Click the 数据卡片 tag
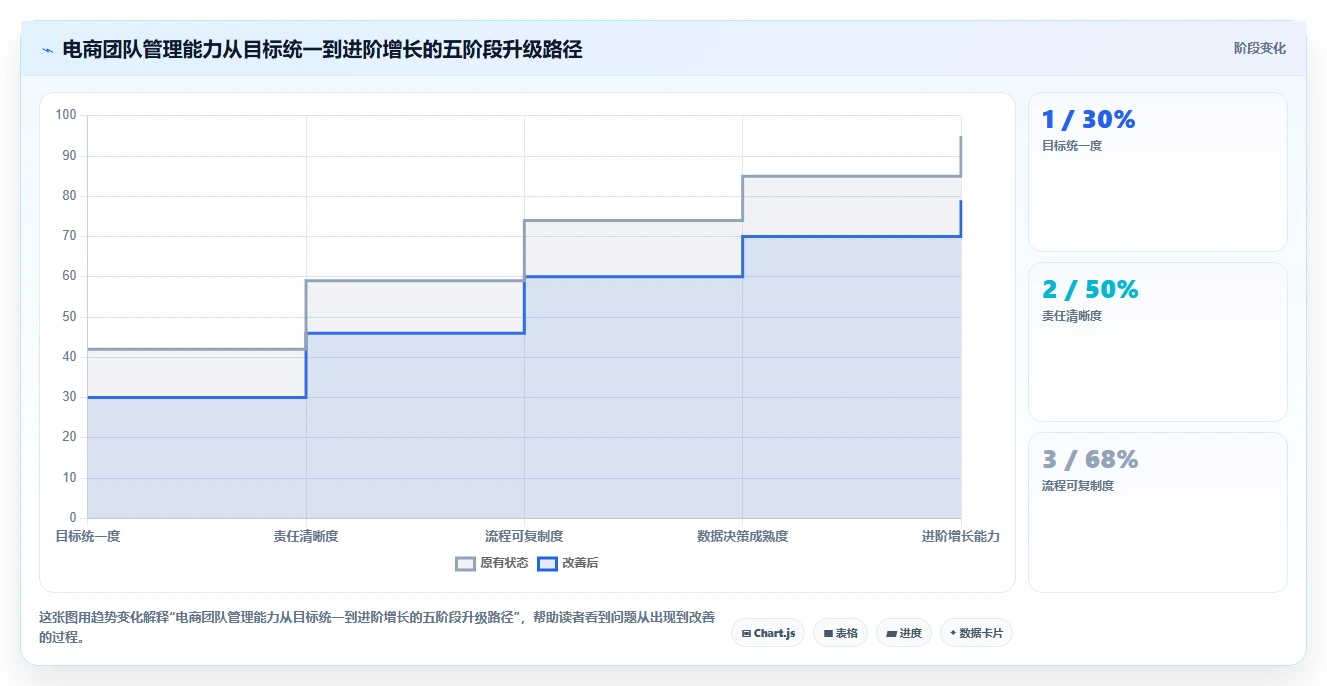 976,633
